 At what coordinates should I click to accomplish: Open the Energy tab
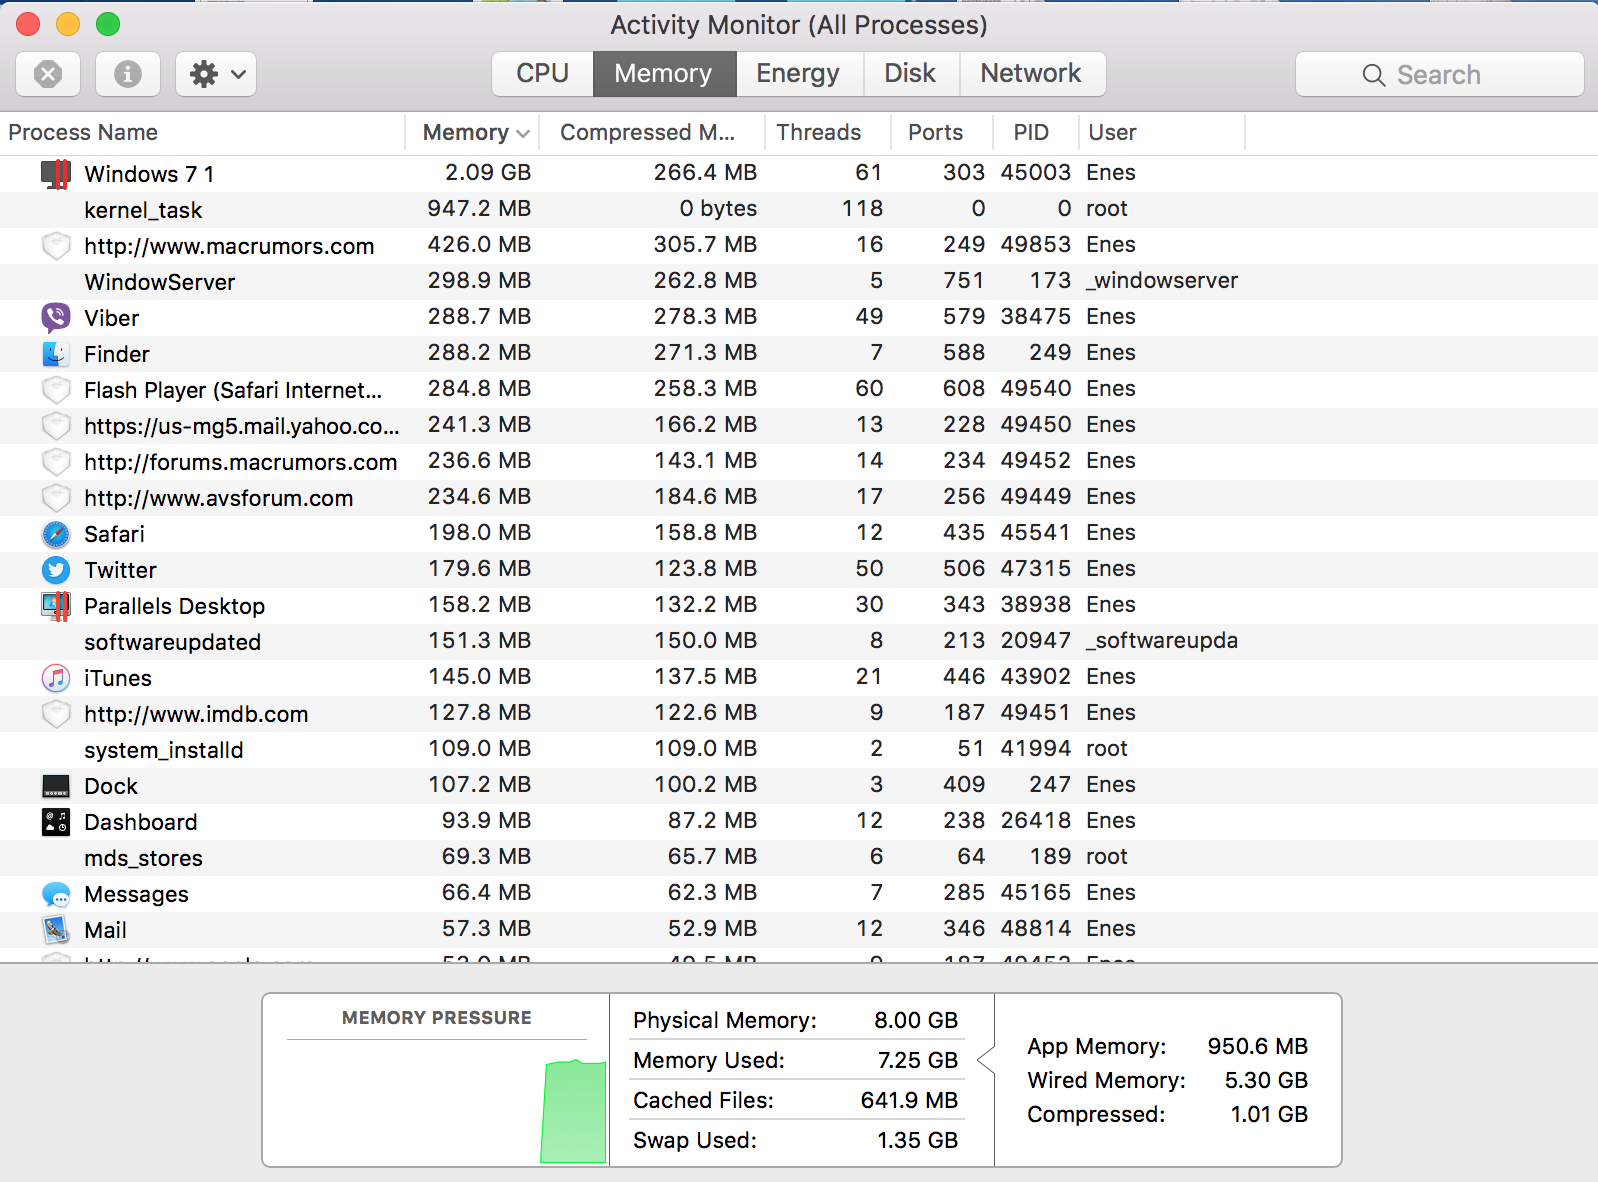(798, 74)
